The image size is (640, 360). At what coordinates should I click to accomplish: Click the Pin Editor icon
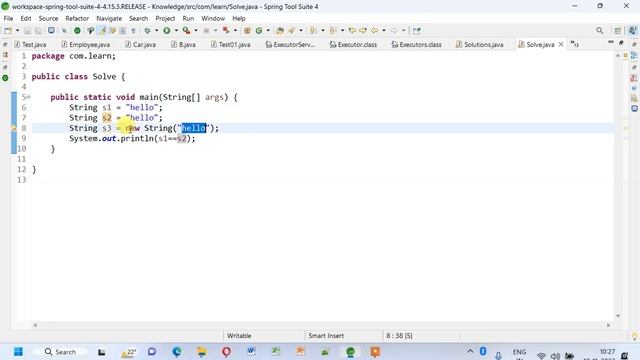click(x=416, y=31)
